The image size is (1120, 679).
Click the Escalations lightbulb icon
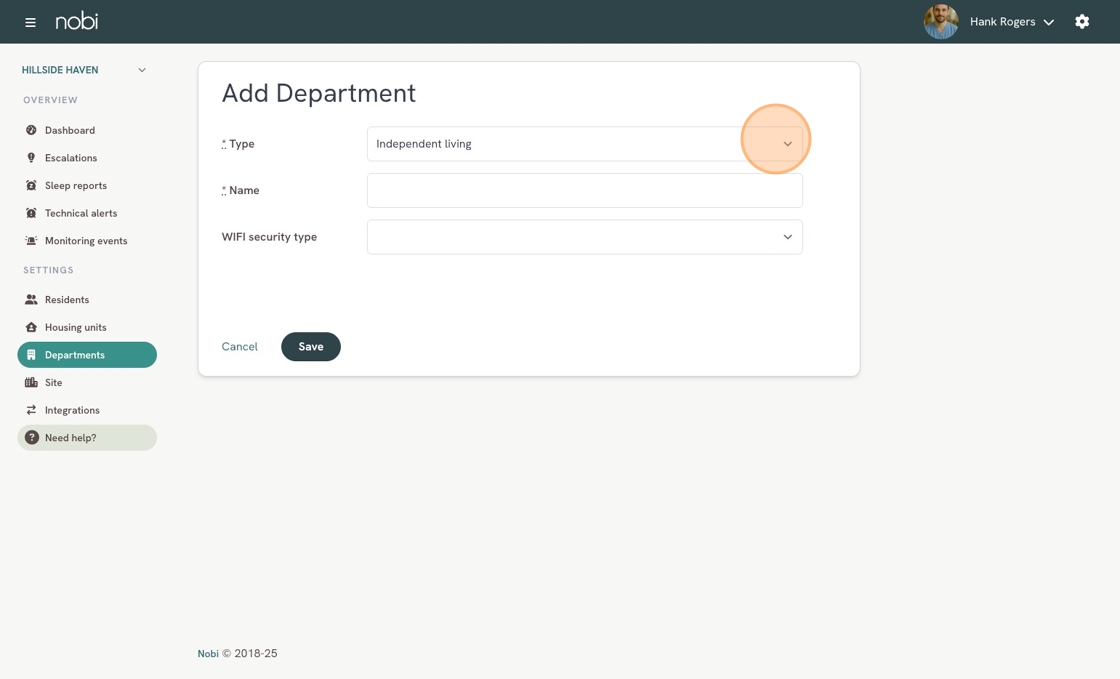tap(31, 158)
